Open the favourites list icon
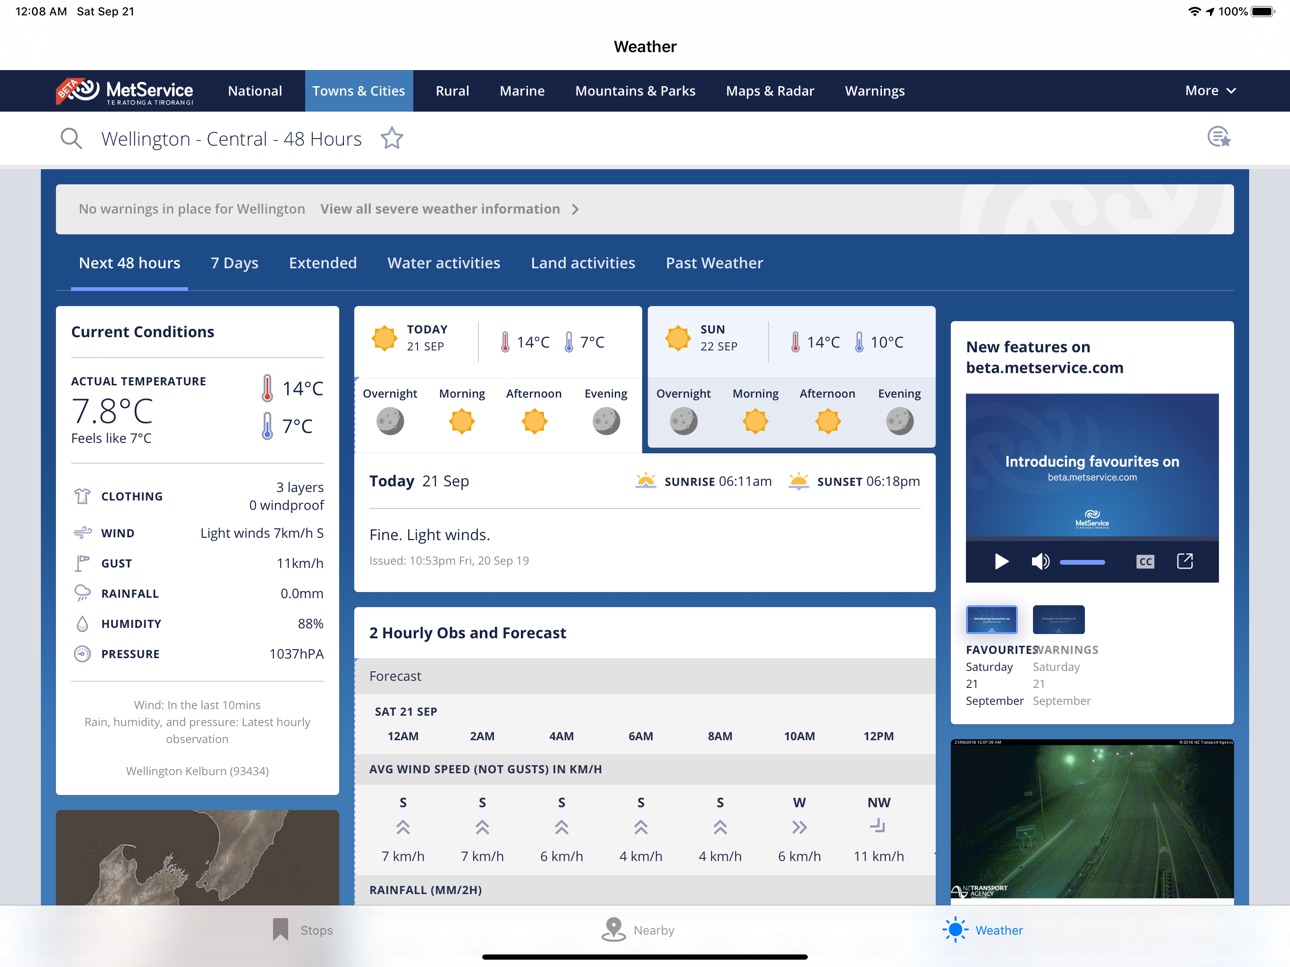The image size is (1290, 967). [1218, 137]
